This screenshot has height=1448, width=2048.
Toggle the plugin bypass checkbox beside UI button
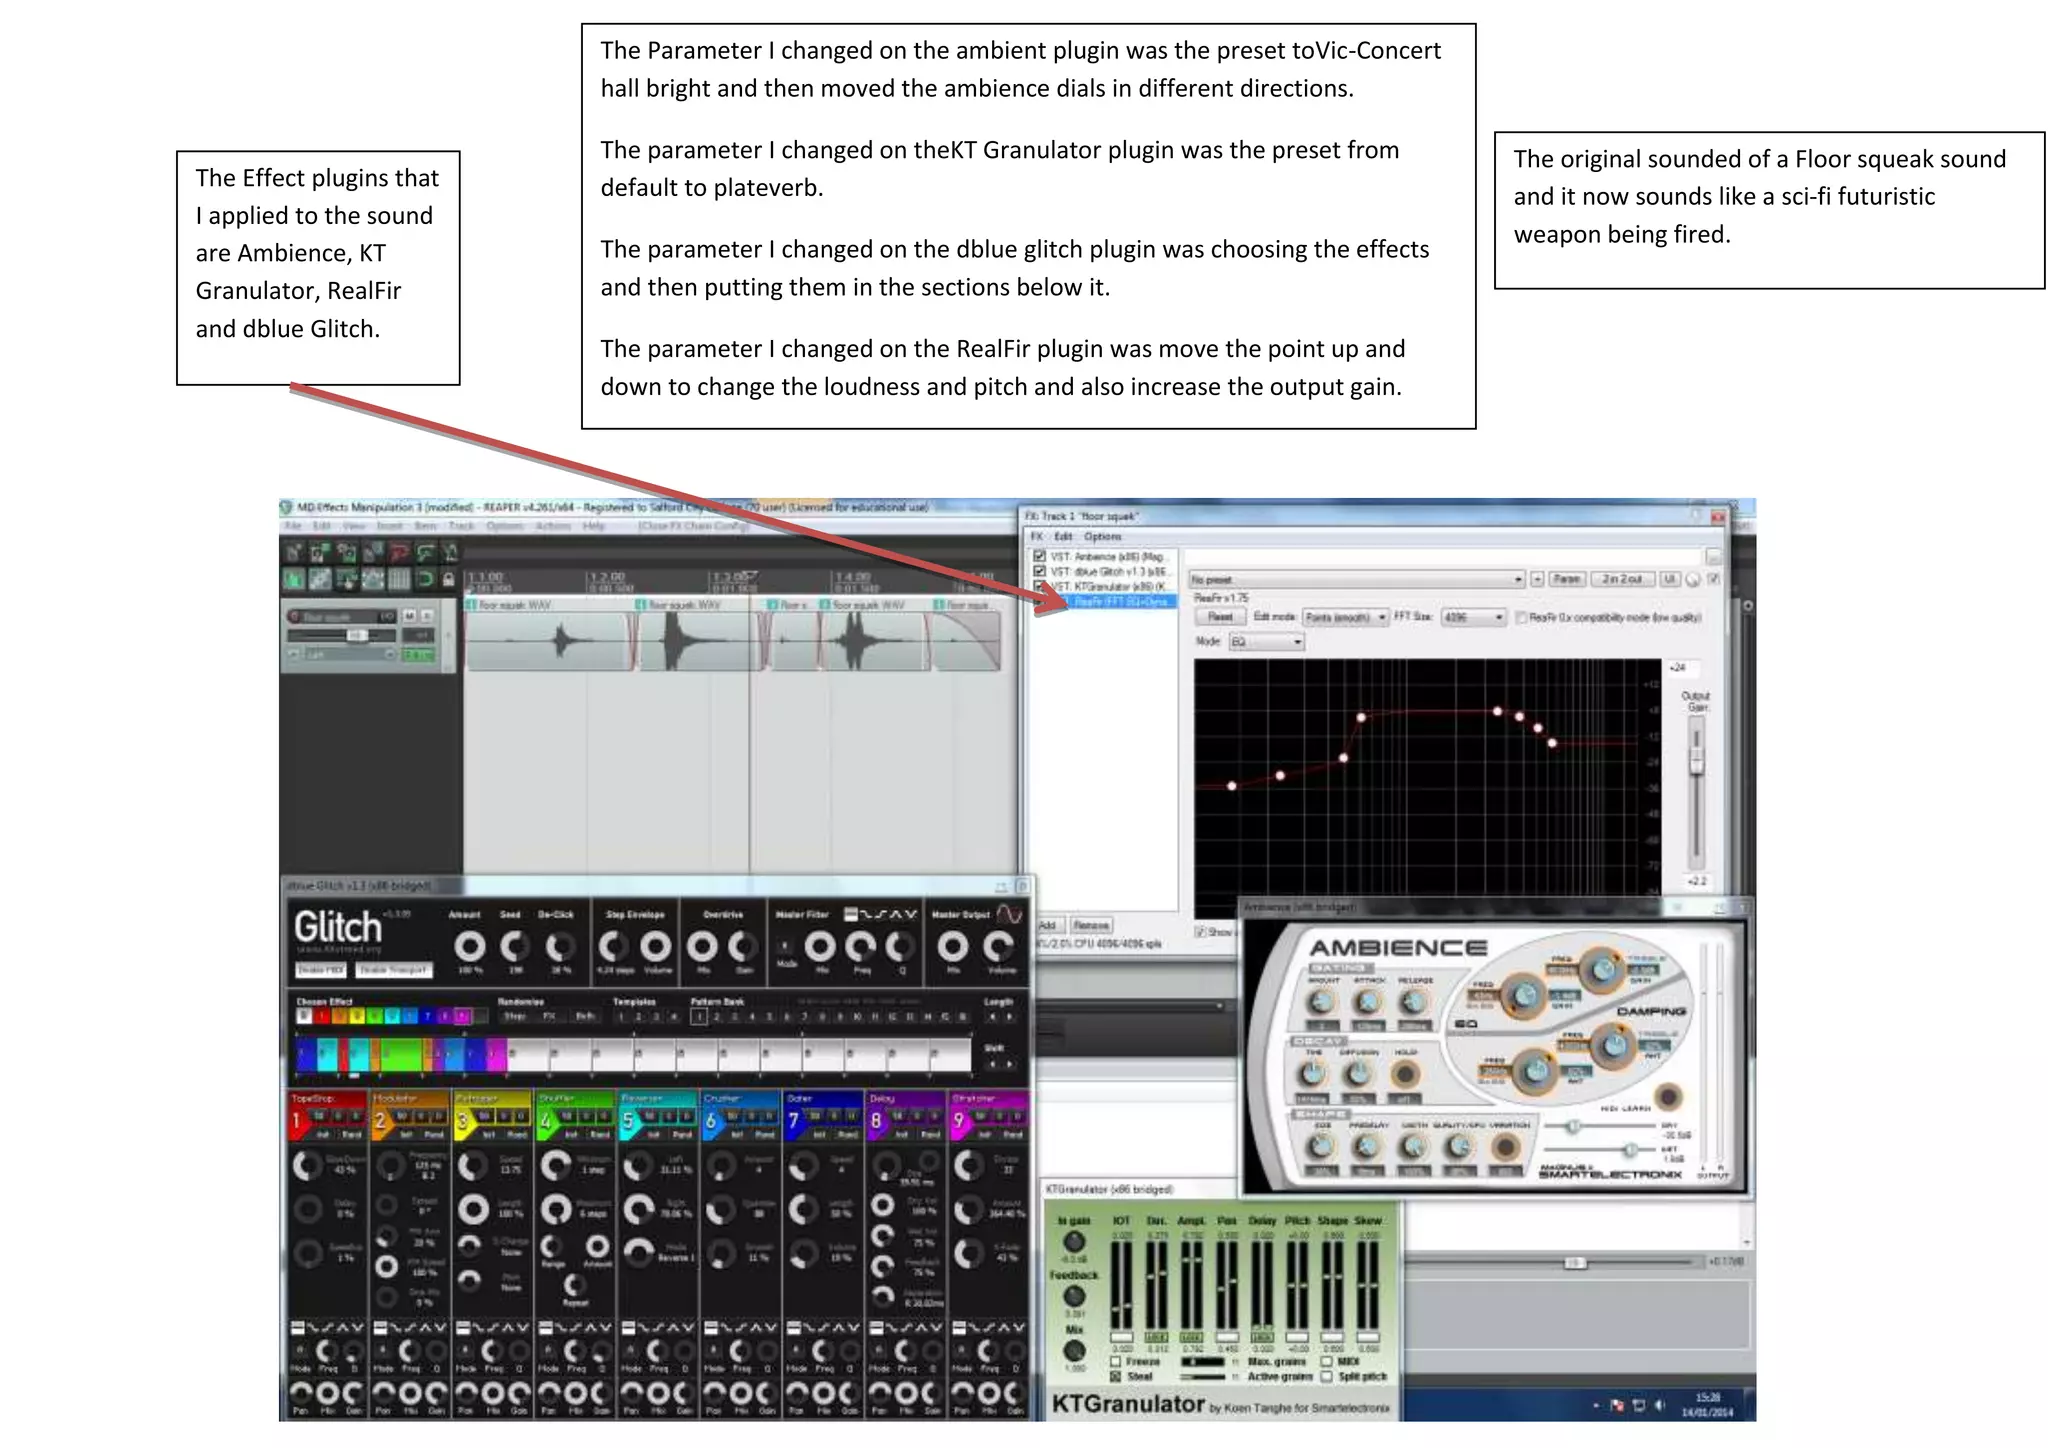[1713, 579]
